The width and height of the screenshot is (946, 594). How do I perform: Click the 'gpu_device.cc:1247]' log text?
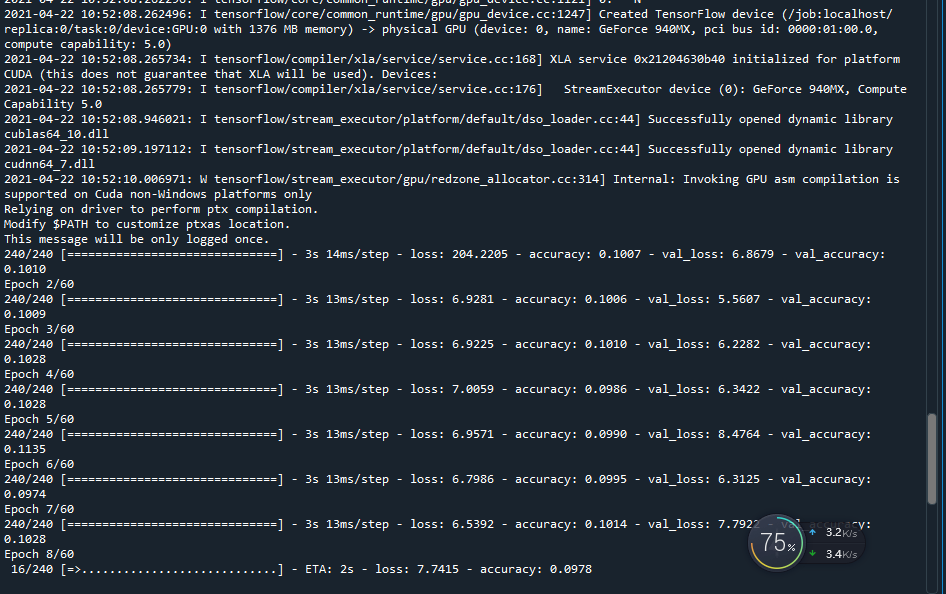click(525, 14)
